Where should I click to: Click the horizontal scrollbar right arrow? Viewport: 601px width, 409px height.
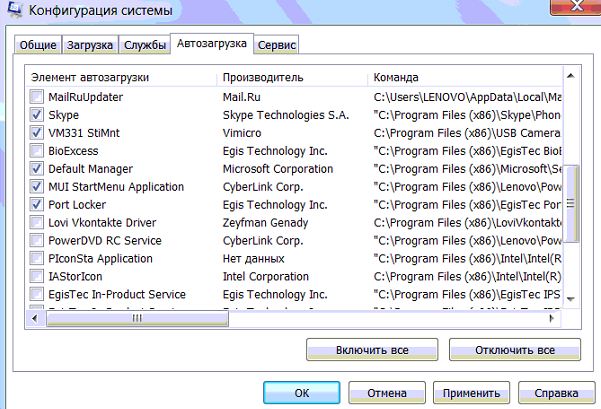coord(552,318)
